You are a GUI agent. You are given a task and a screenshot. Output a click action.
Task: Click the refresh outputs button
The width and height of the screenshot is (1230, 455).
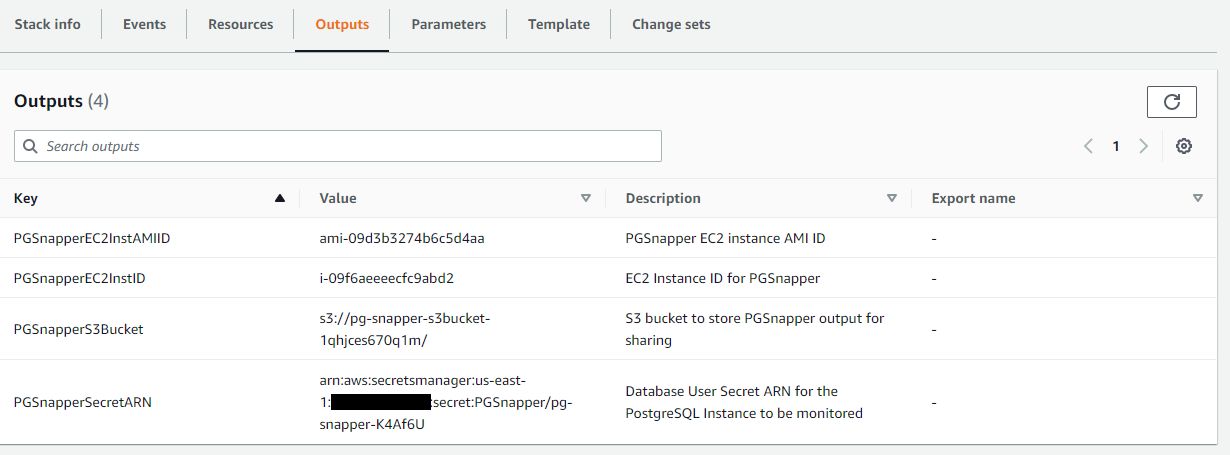point(1172,102)
